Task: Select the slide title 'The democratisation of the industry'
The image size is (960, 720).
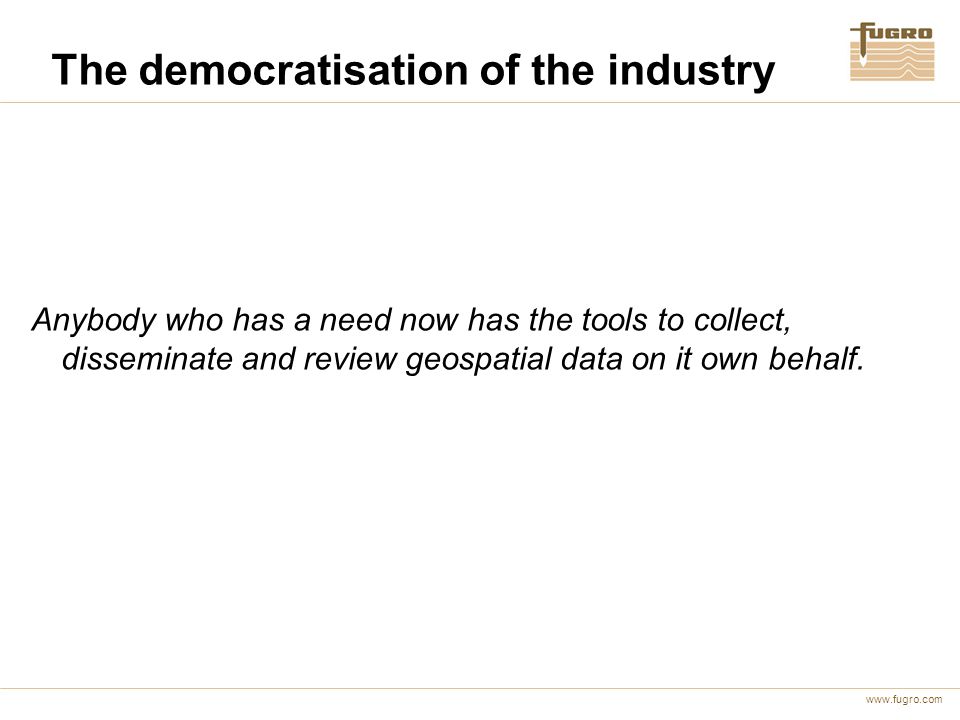Action: coord(414,70)
